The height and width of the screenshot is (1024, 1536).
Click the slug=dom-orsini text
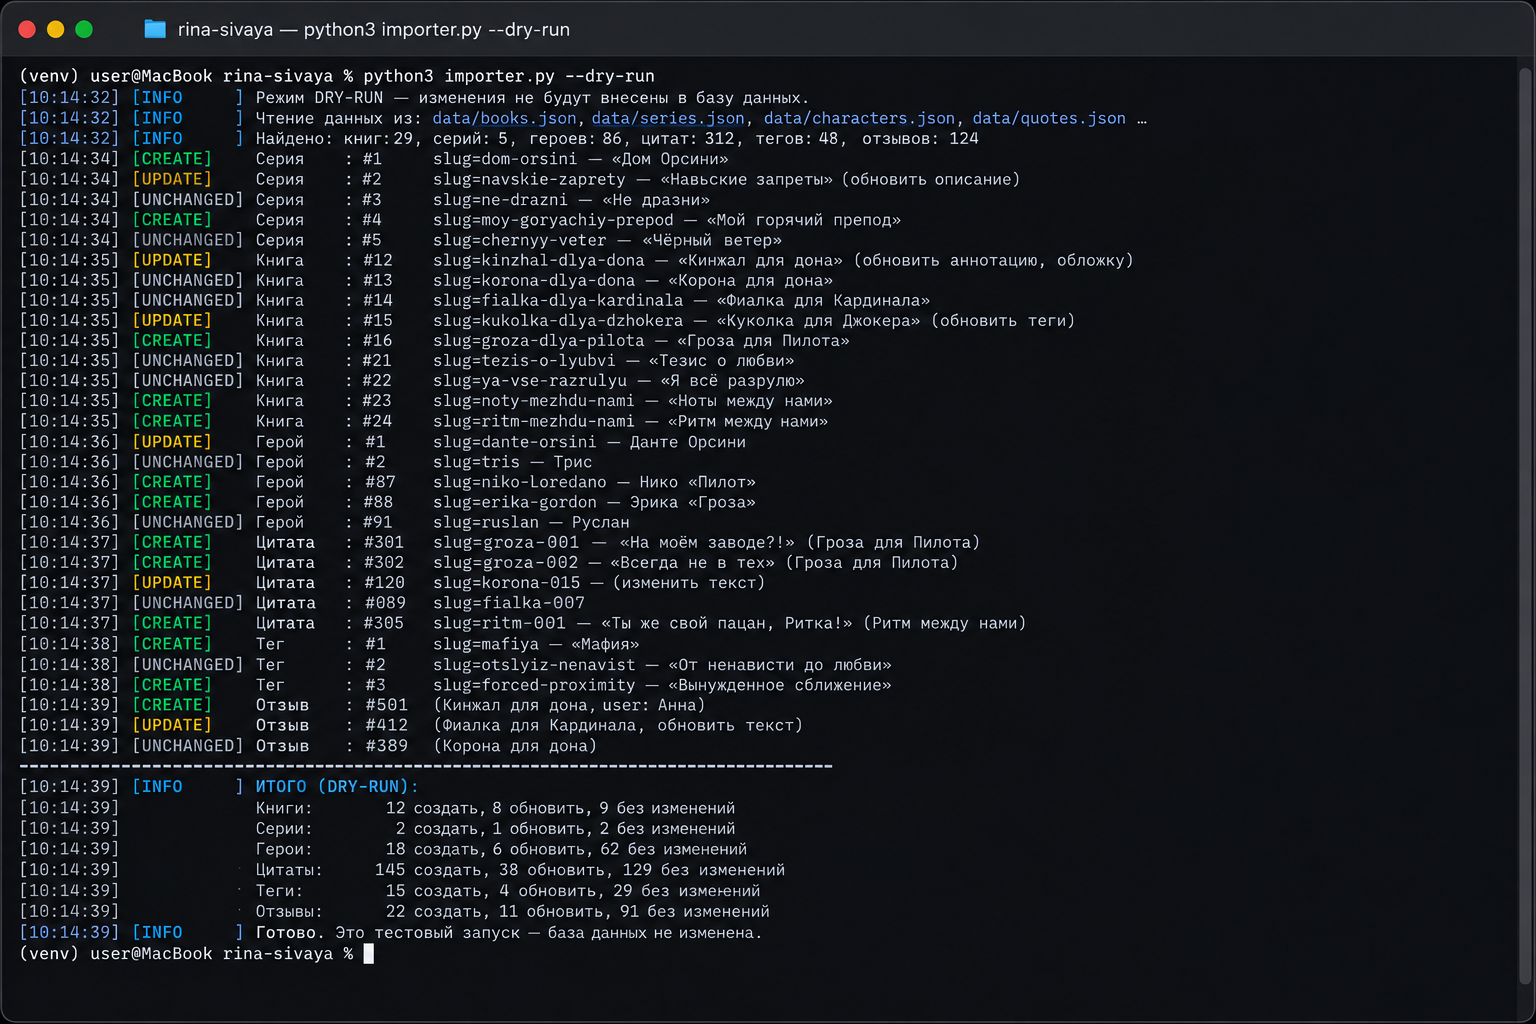[x=505, y=159]
